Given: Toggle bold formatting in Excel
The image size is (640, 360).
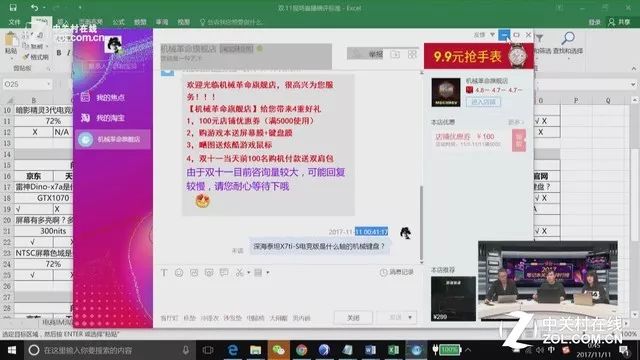Looking at the screenshot, I should coord(59,53).
